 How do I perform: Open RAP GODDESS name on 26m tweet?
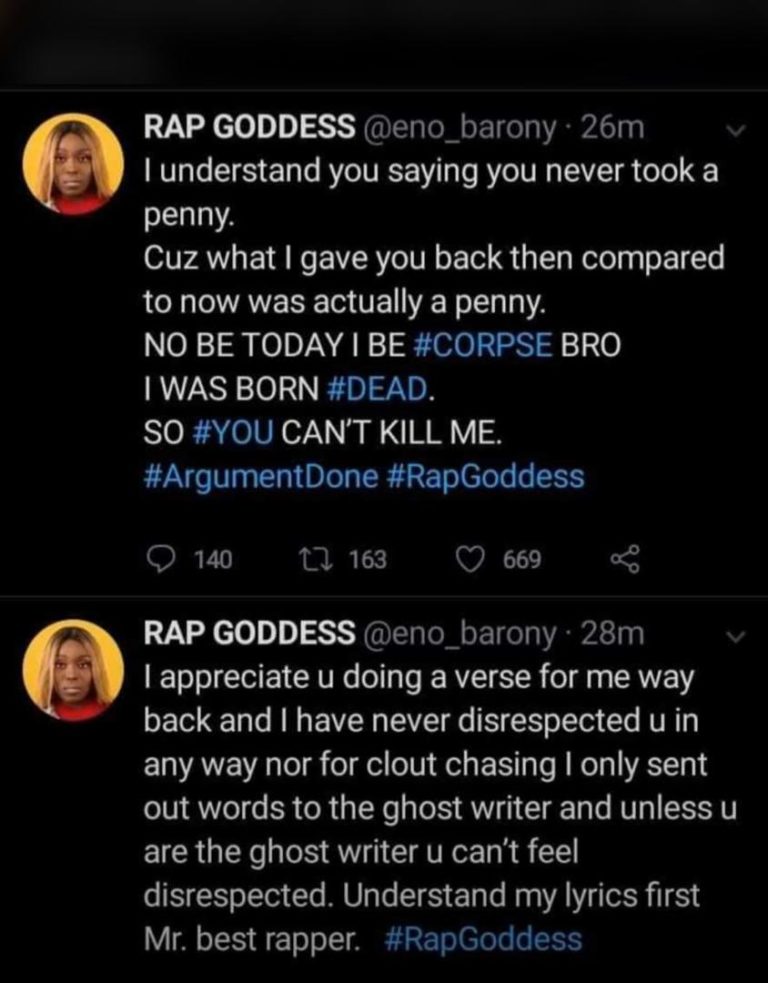click(250, 127)
